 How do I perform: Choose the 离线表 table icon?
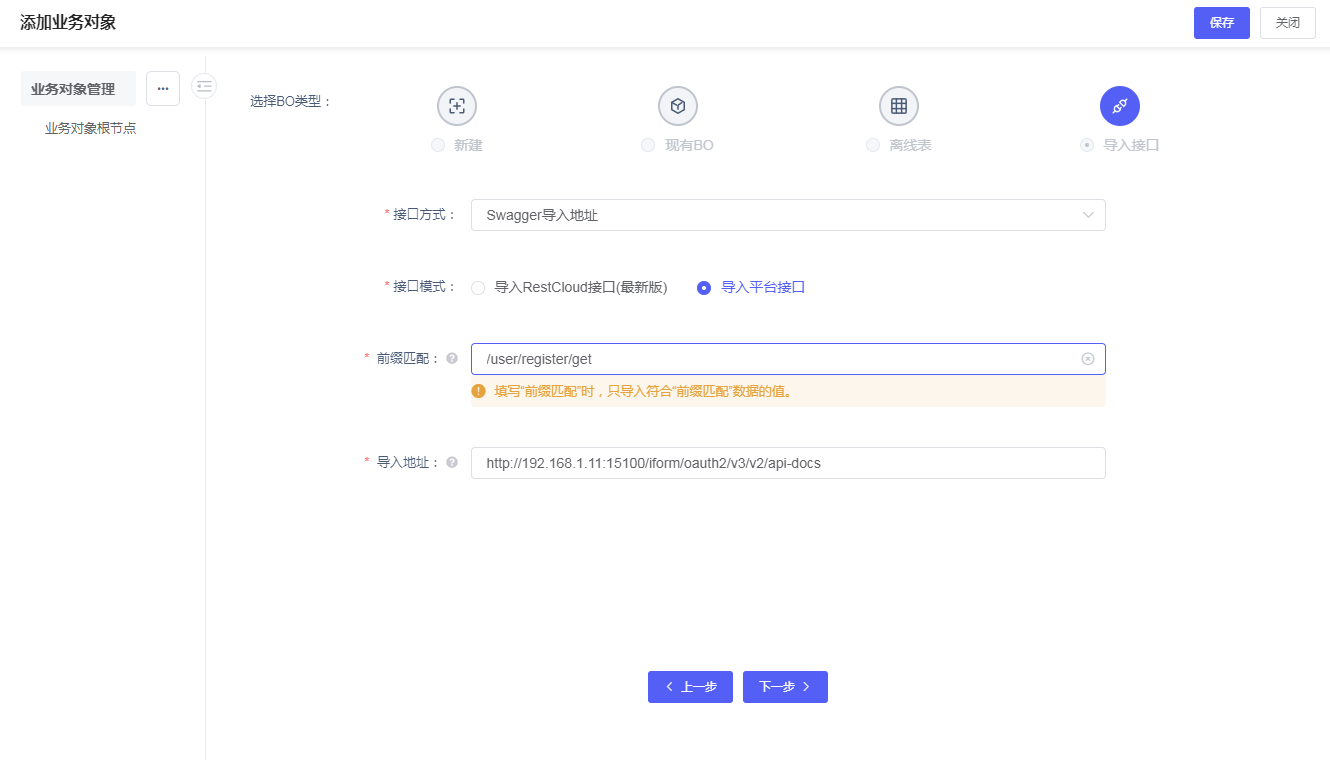pos(898,106)
